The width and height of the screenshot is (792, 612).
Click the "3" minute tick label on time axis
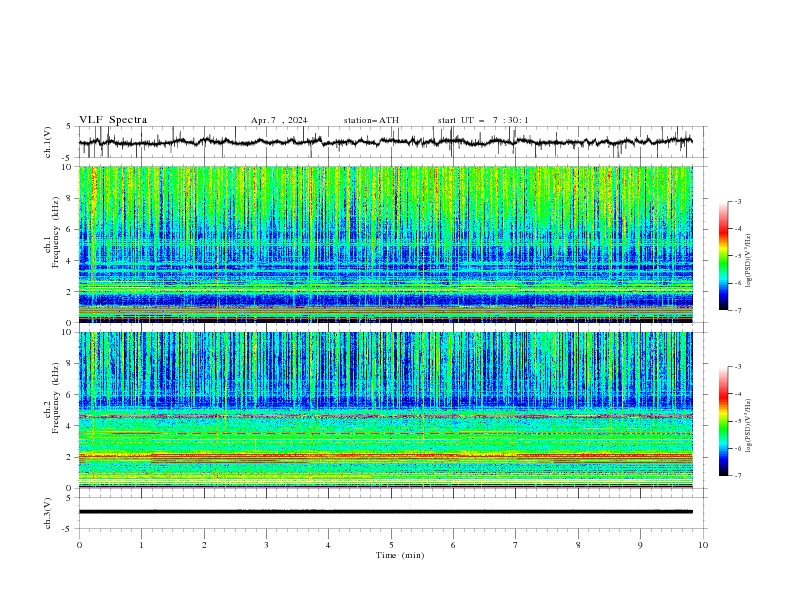tap(266, 545)
